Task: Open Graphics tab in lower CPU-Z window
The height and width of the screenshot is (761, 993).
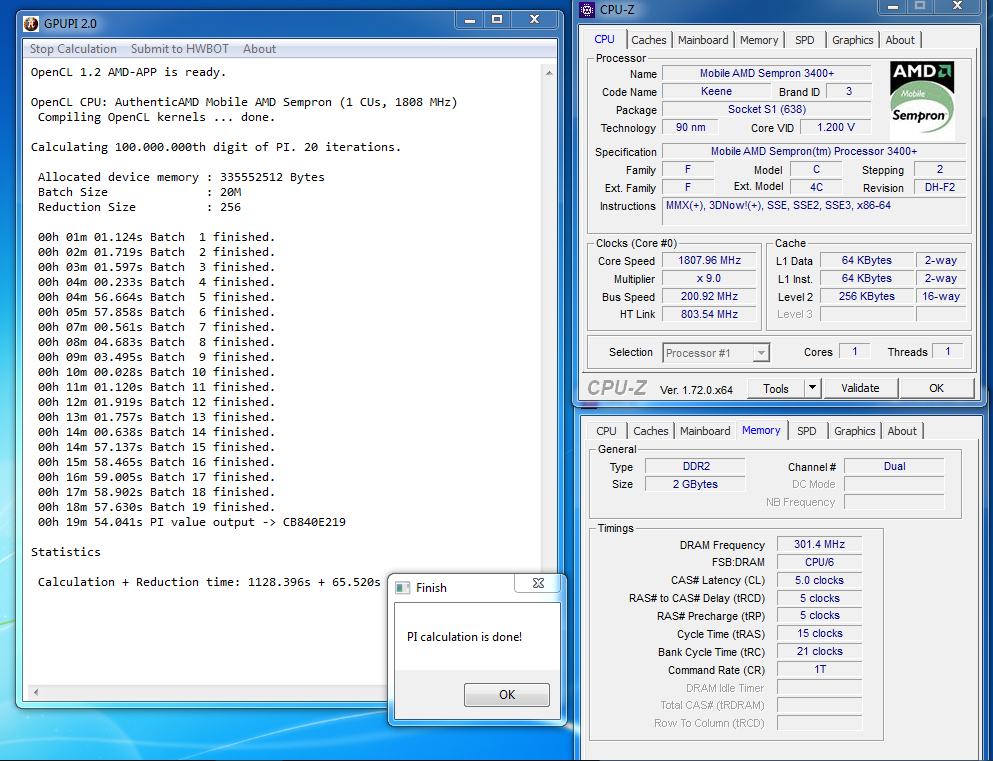Action: [x=854, y=431]
